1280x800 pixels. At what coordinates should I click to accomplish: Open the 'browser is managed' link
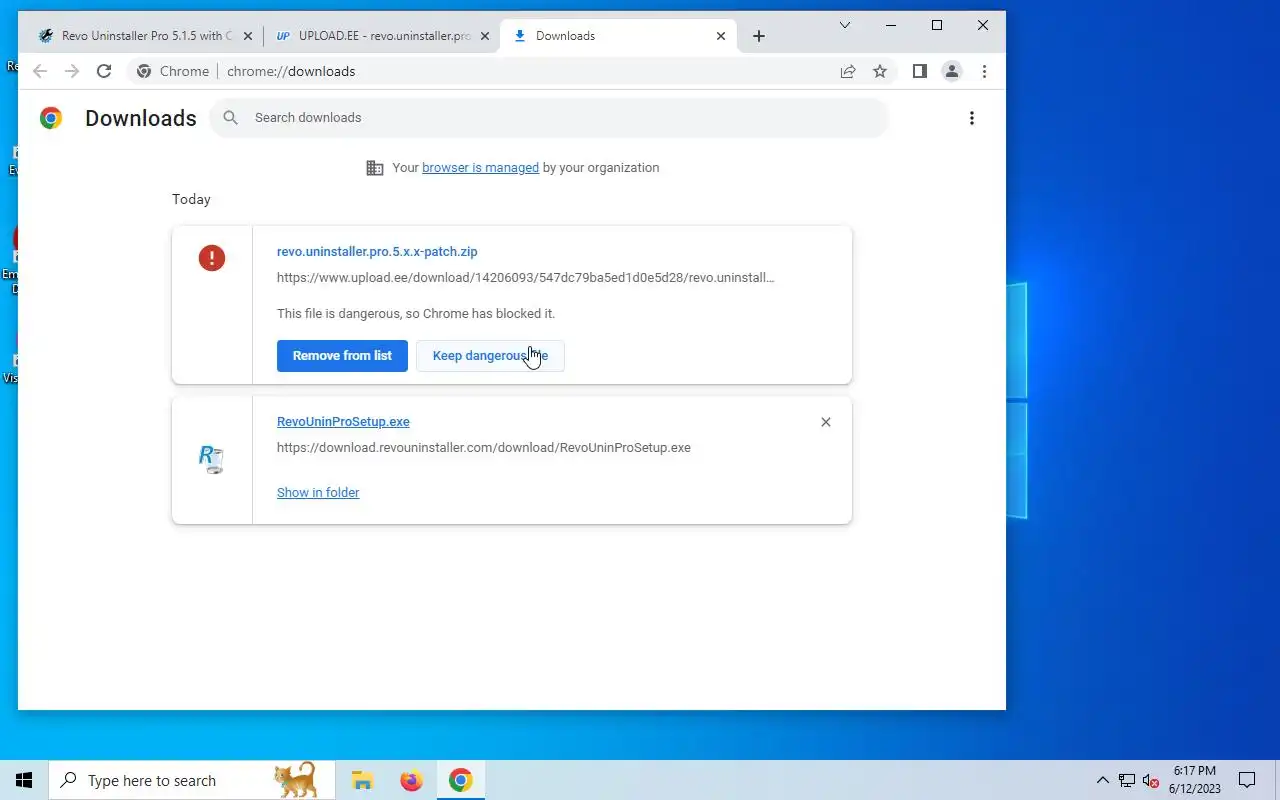click(480, 168)
